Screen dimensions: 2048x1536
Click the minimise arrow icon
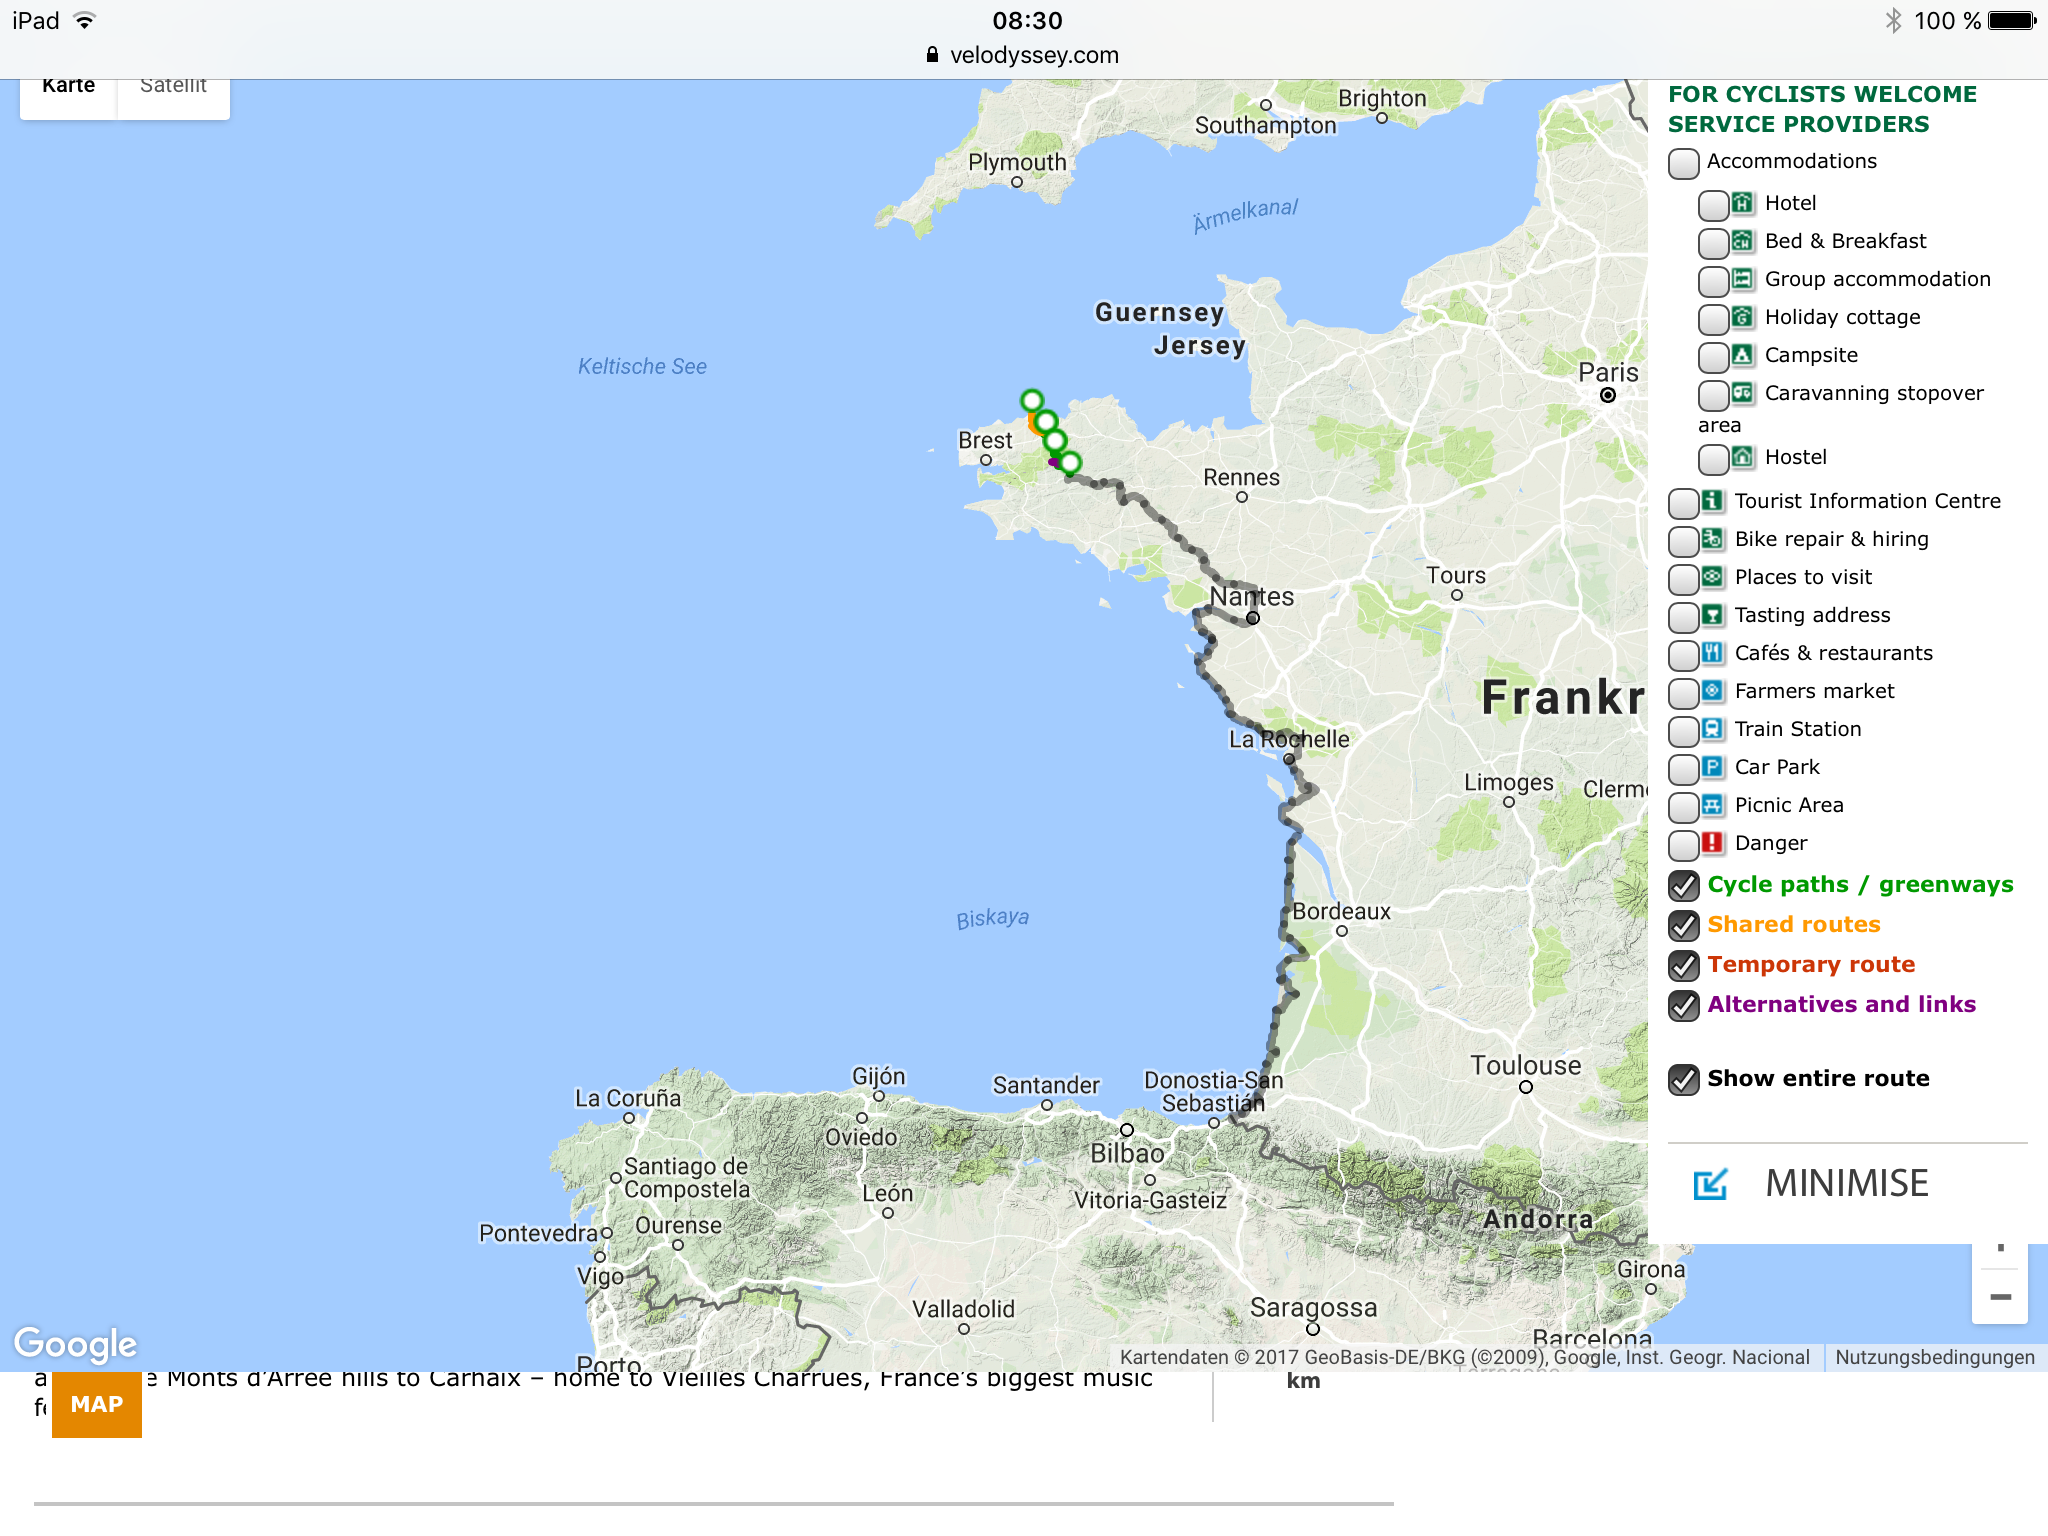pyautogui.click(x=1710, y=1184)
